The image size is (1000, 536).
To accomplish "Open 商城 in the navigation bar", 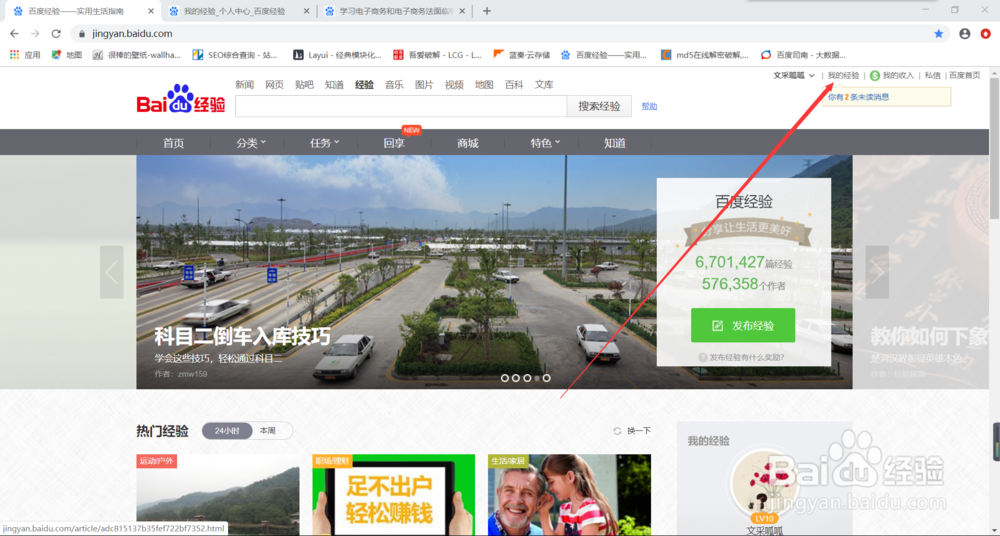I will click(467, 143).
